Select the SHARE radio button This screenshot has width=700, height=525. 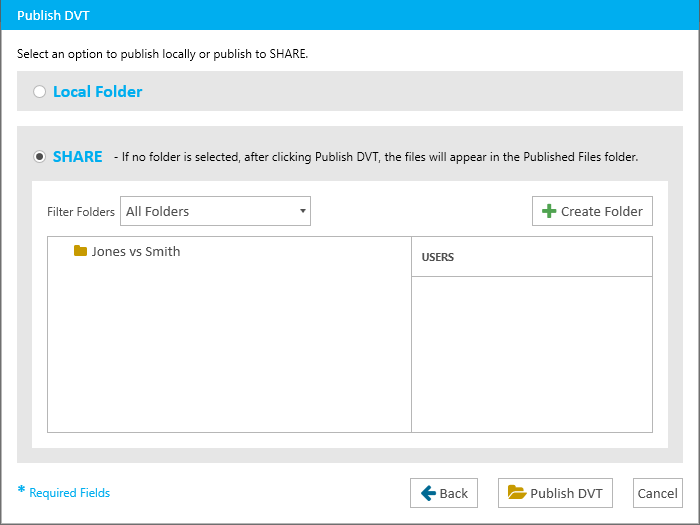[x=39, y=157]
